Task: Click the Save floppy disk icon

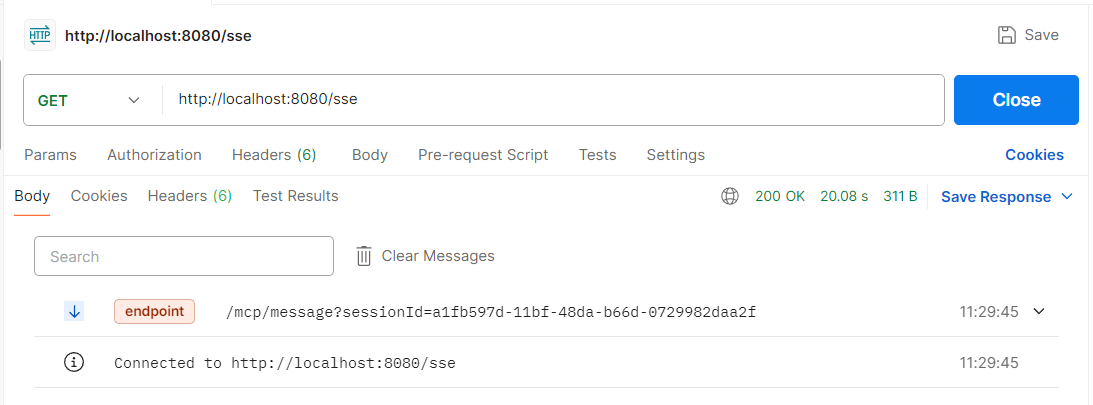Action: (1007, 35)
